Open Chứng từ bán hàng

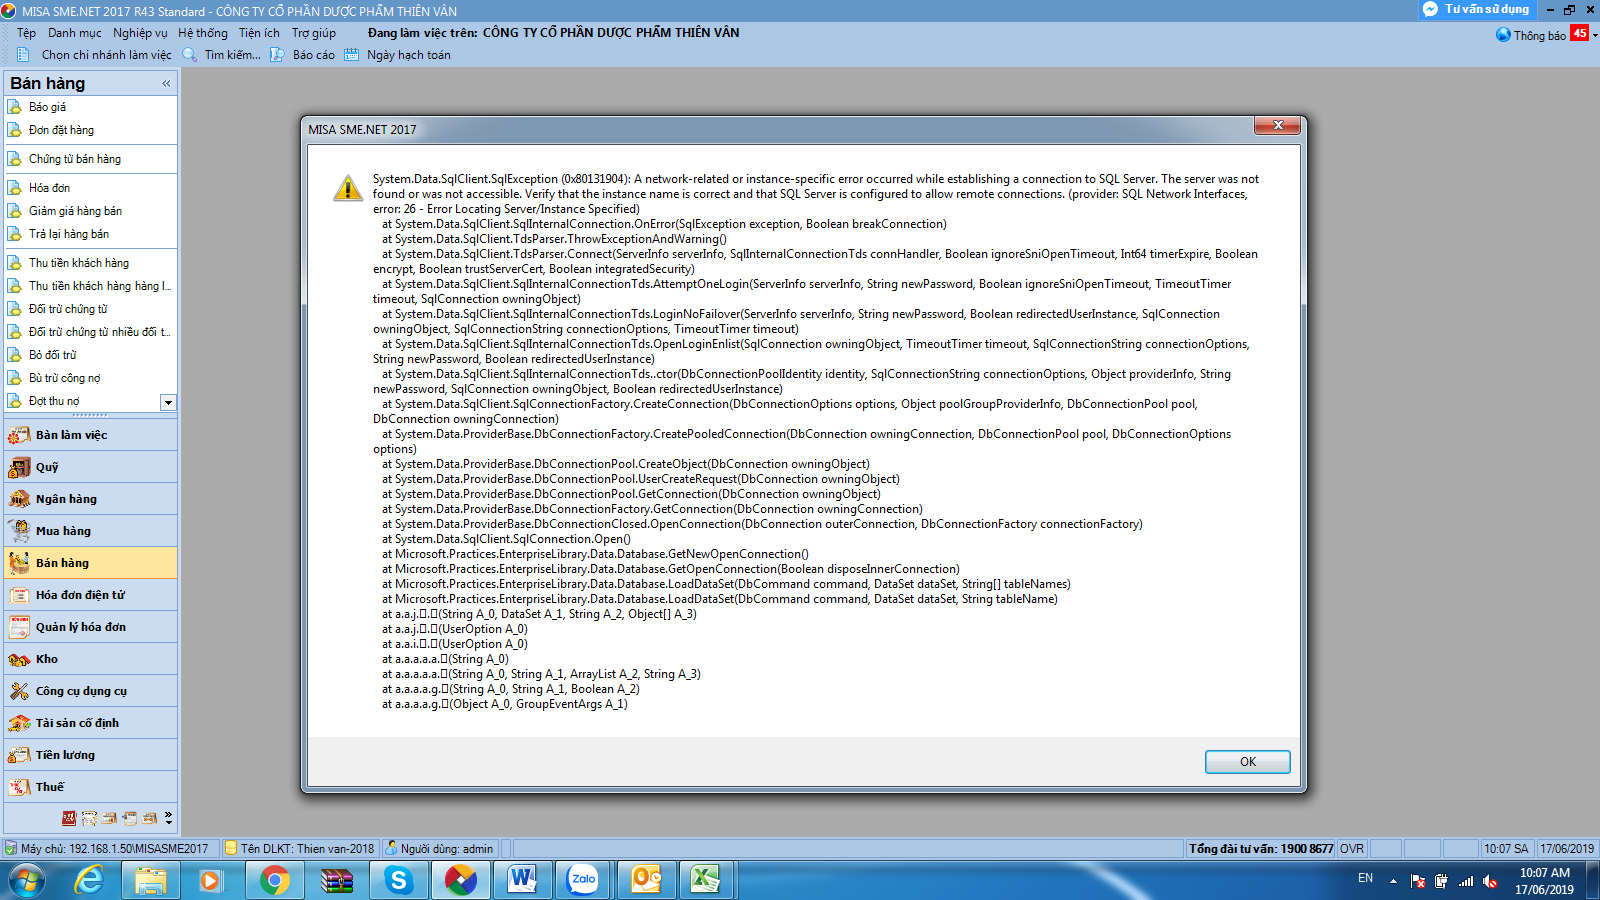pos(75,159)
